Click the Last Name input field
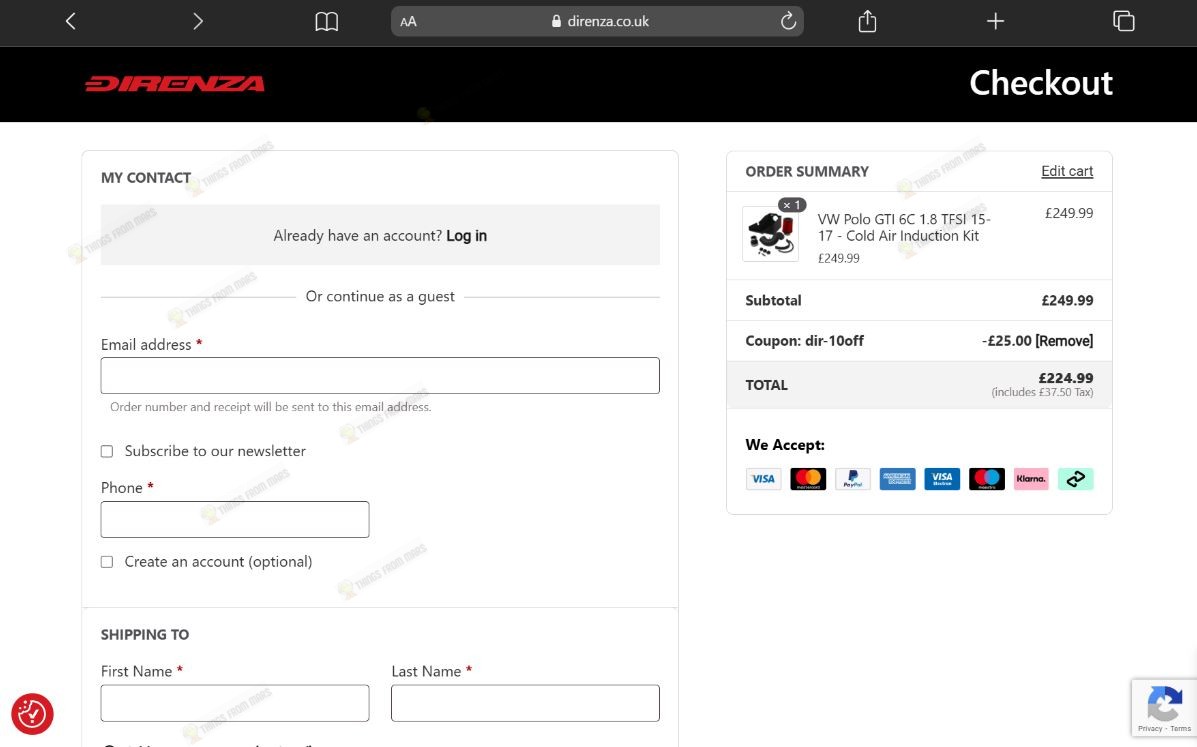 click(525, 703)
